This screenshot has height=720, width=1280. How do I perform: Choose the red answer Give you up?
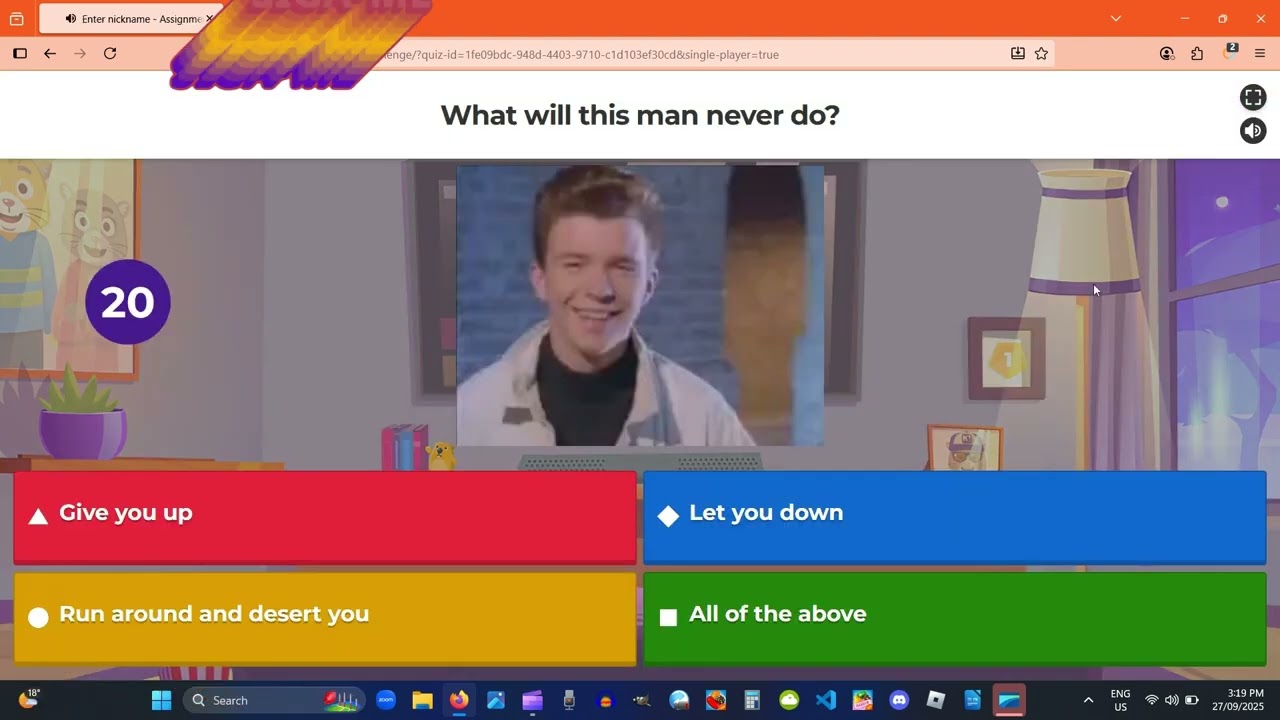pos(325,517)
